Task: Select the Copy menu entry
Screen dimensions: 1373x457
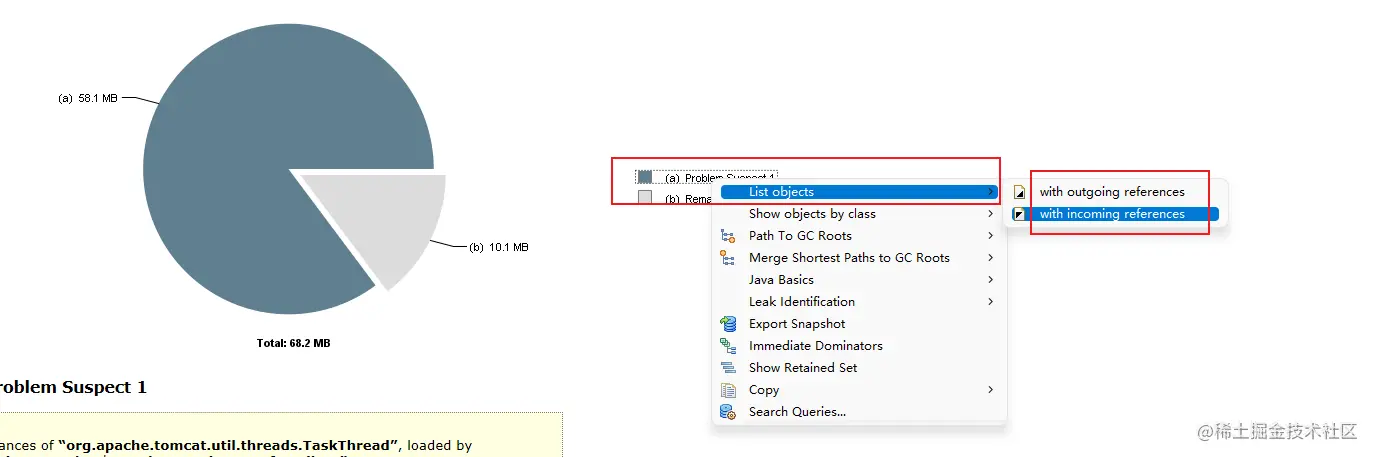Action: (859, 390)
